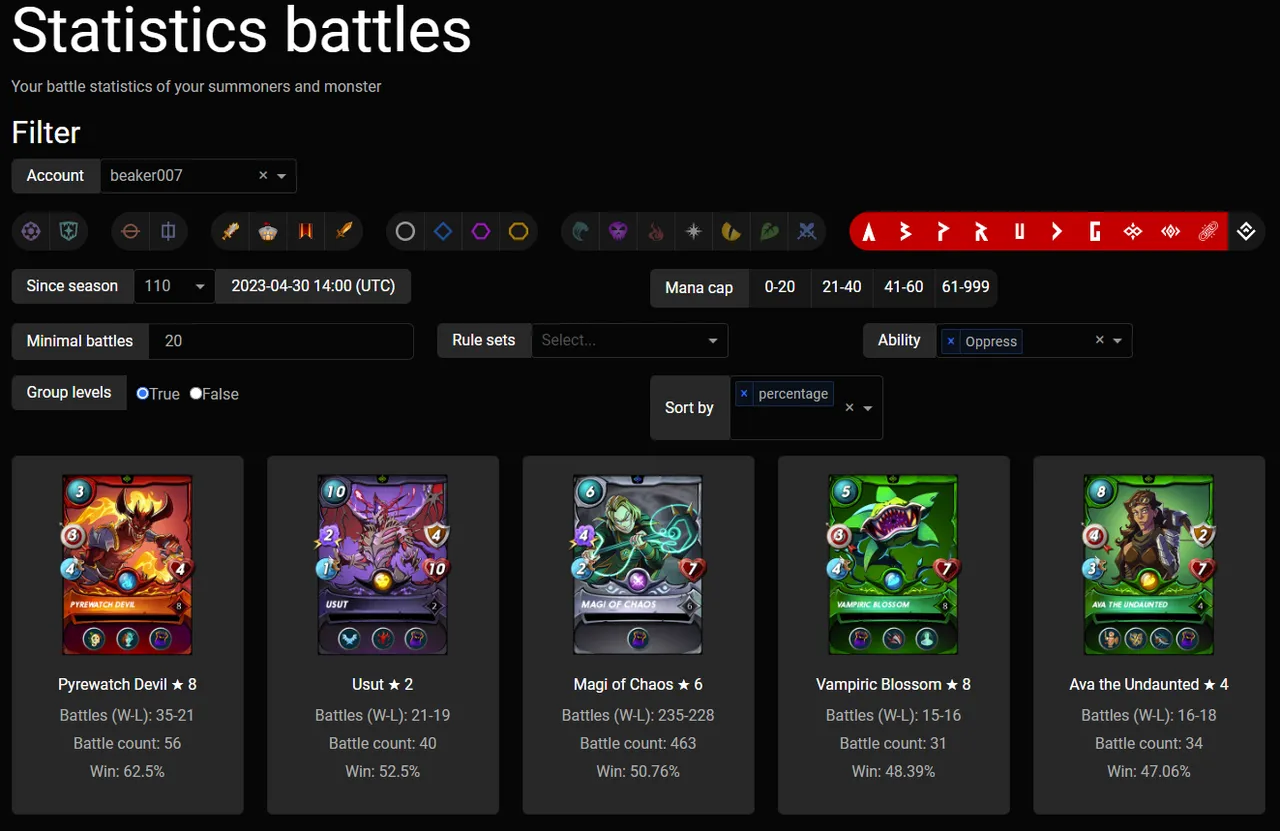Click the plain orange sword match-type icon
Viewport: 1280px width, 831px height.
pos(344,232)
